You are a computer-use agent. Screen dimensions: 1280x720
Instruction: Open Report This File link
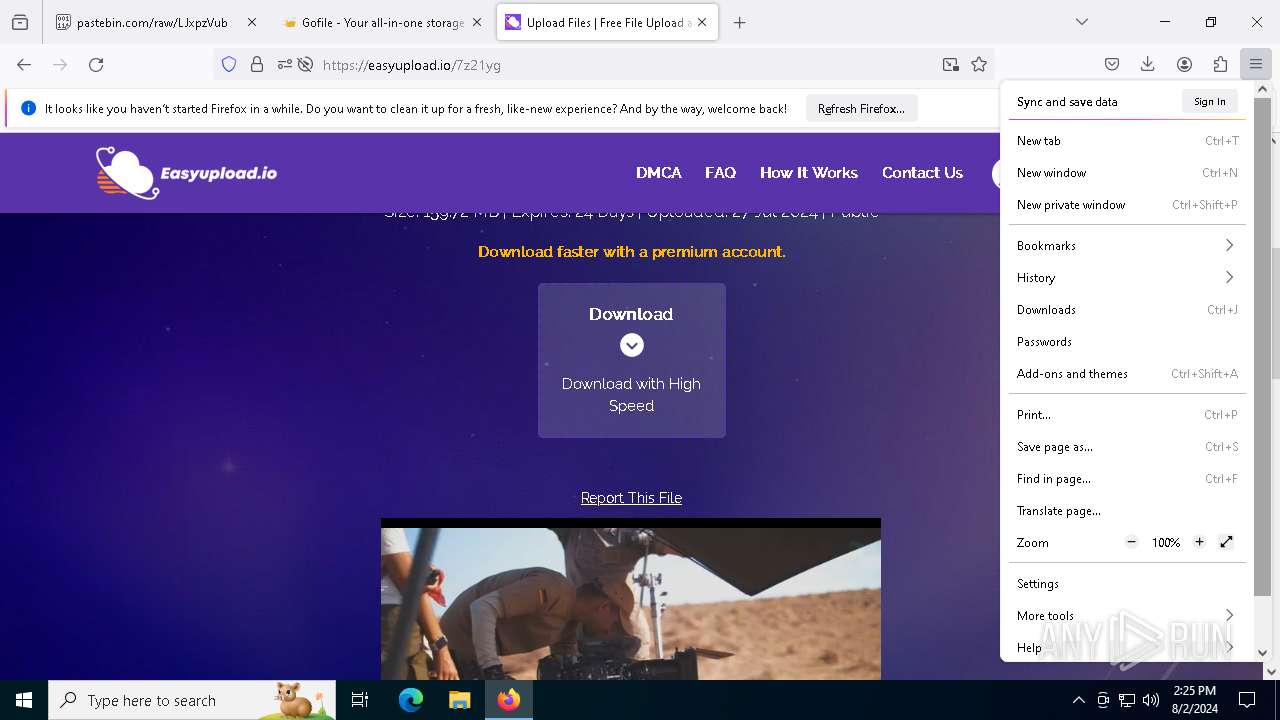631,497
